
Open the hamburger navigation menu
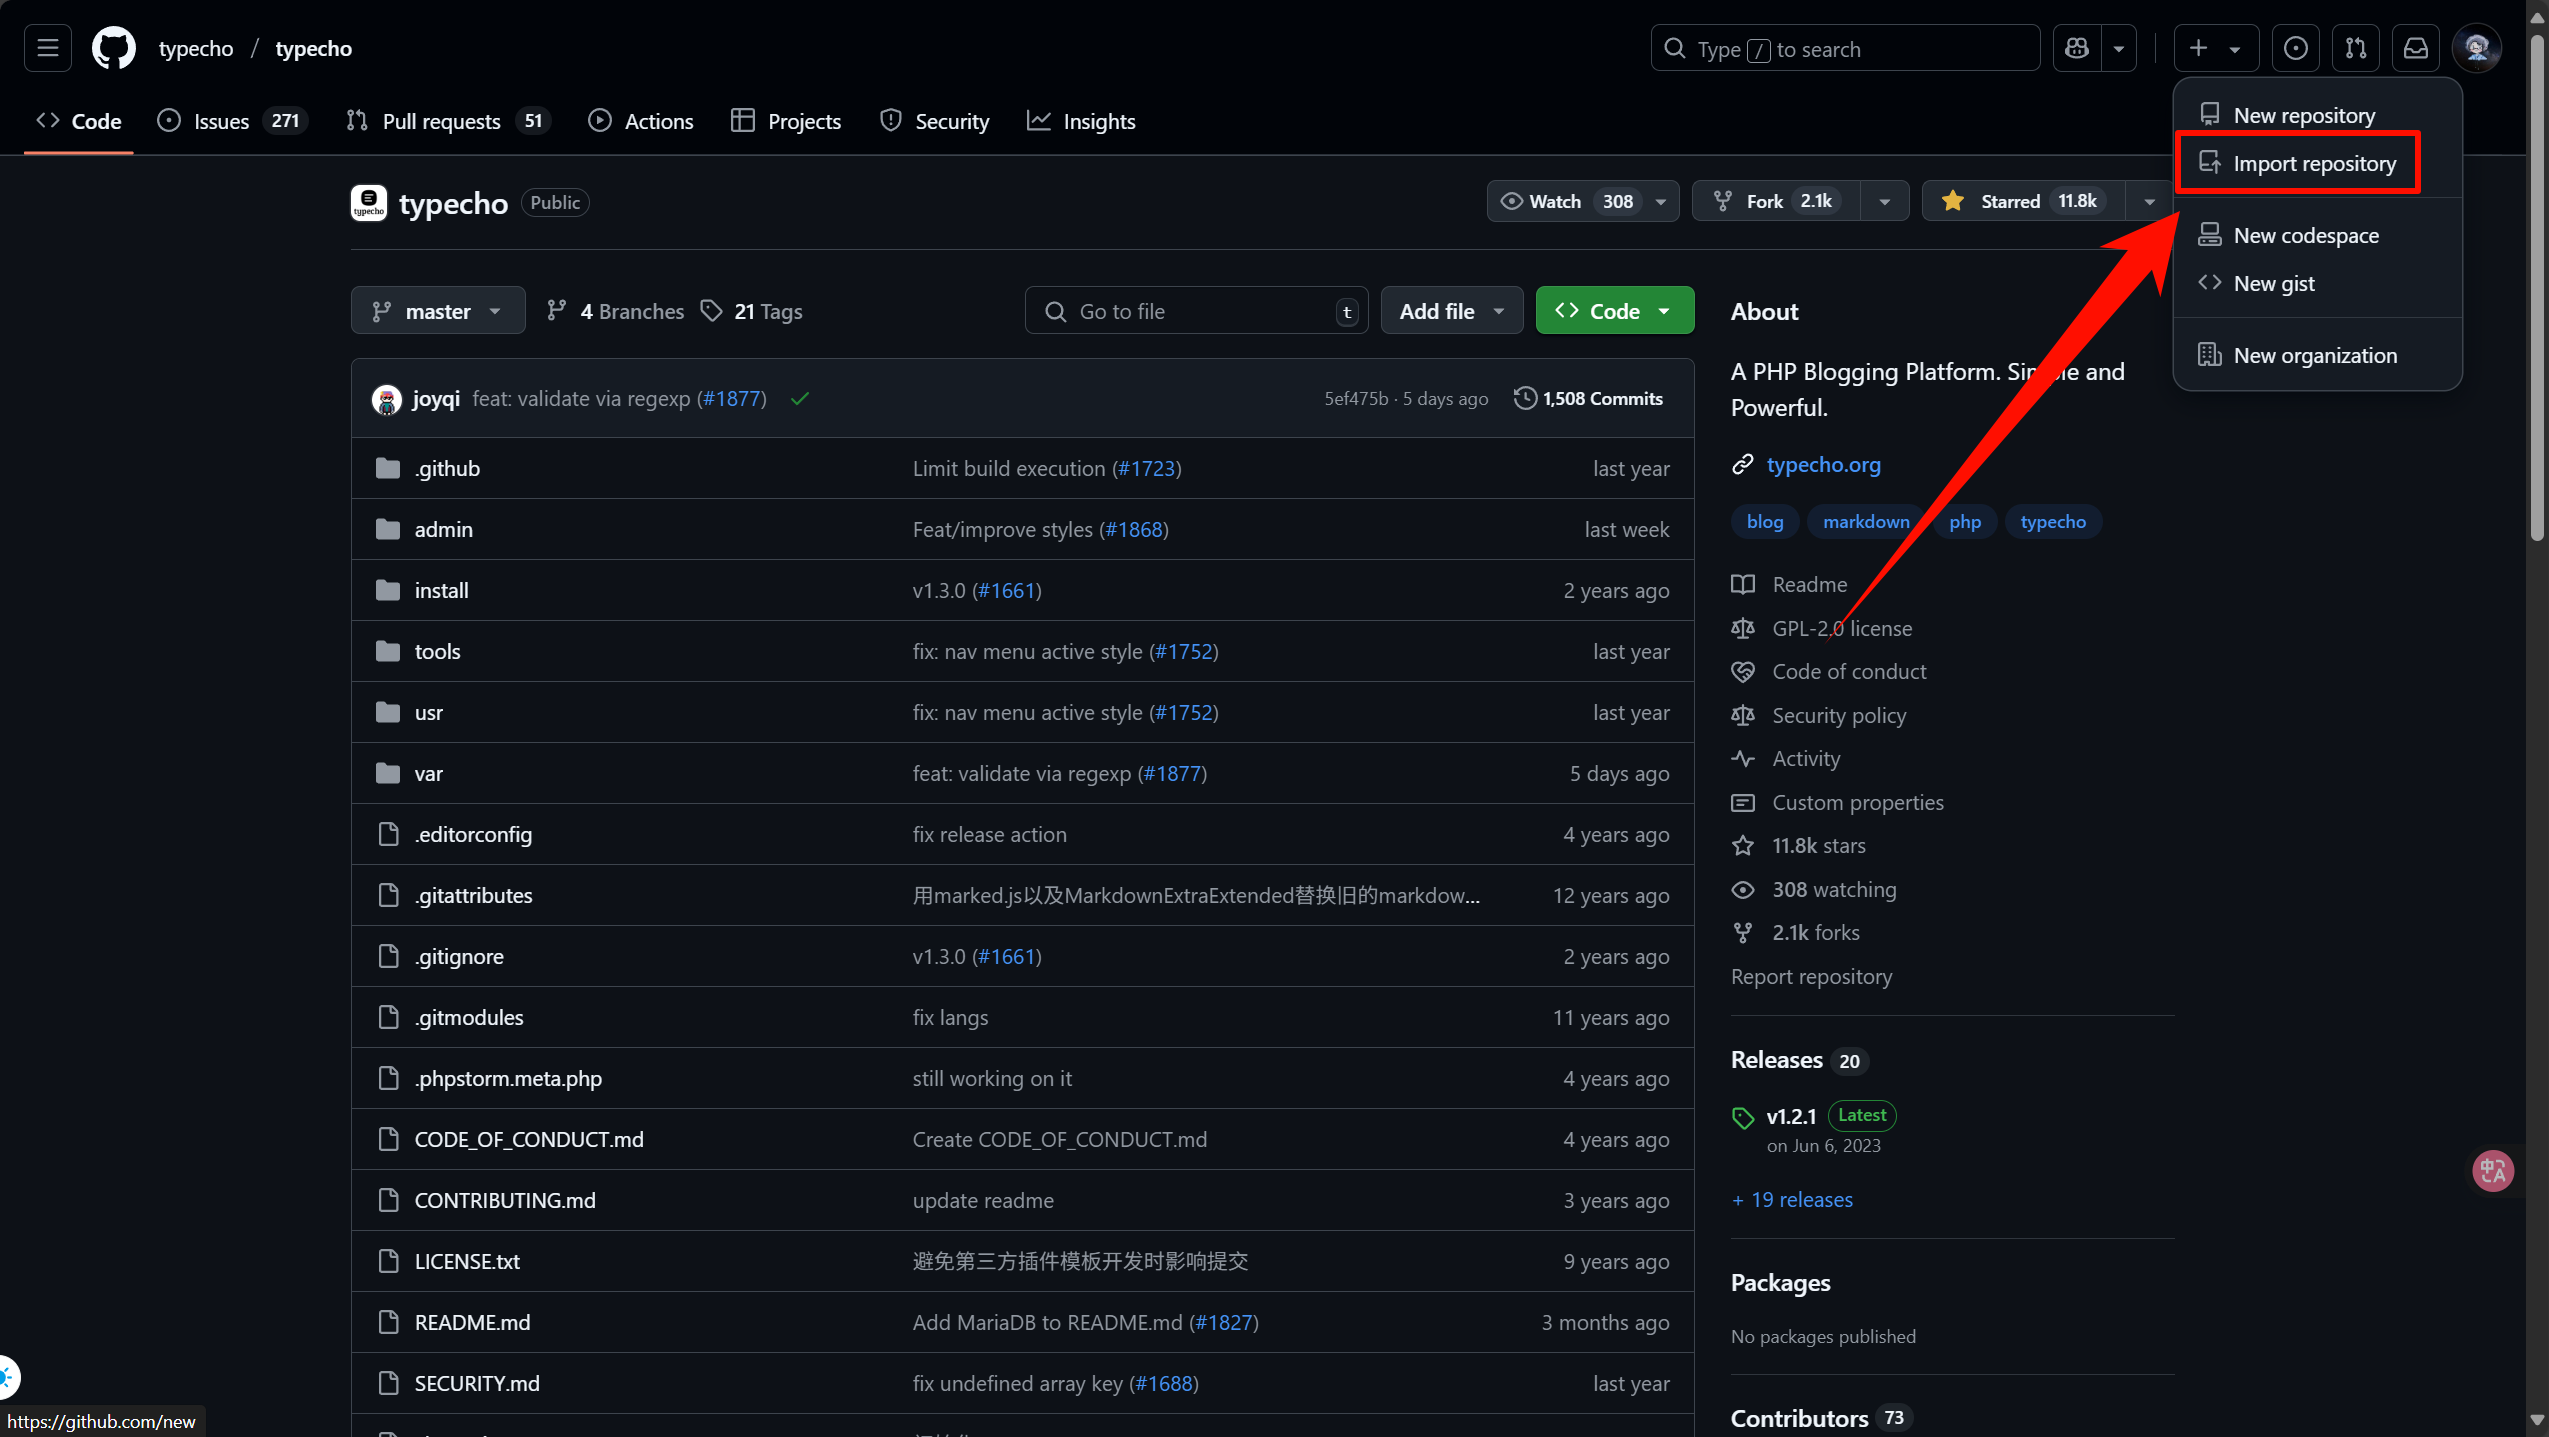[48, 48]
